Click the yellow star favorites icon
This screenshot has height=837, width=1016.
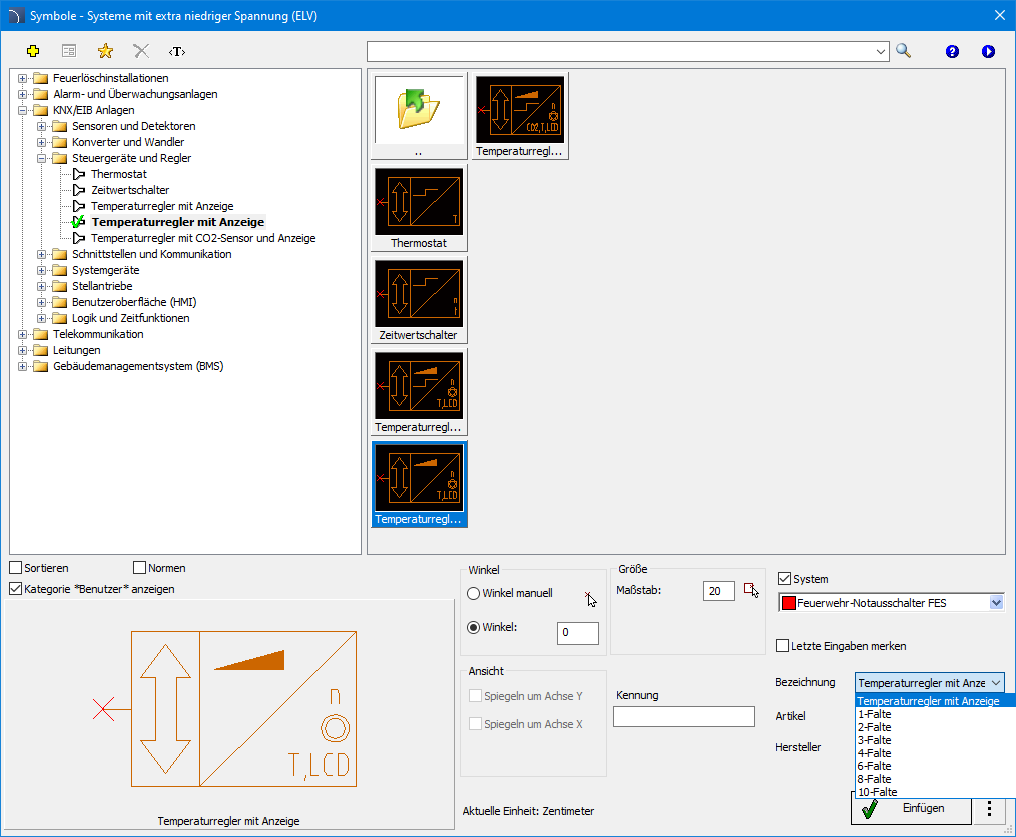[105, 51]
